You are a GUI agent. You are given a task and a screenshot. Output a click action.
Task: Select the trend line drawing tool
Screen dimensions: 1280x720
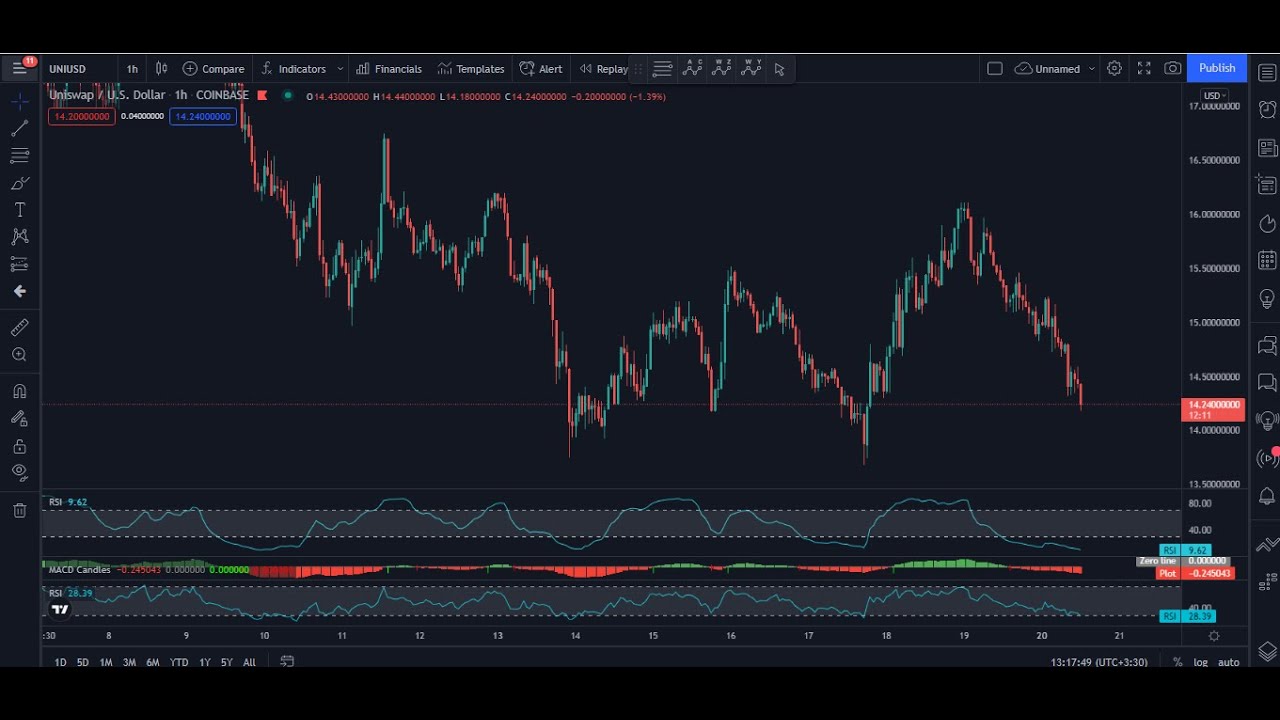pyautogui.click(x=19, y=129)
